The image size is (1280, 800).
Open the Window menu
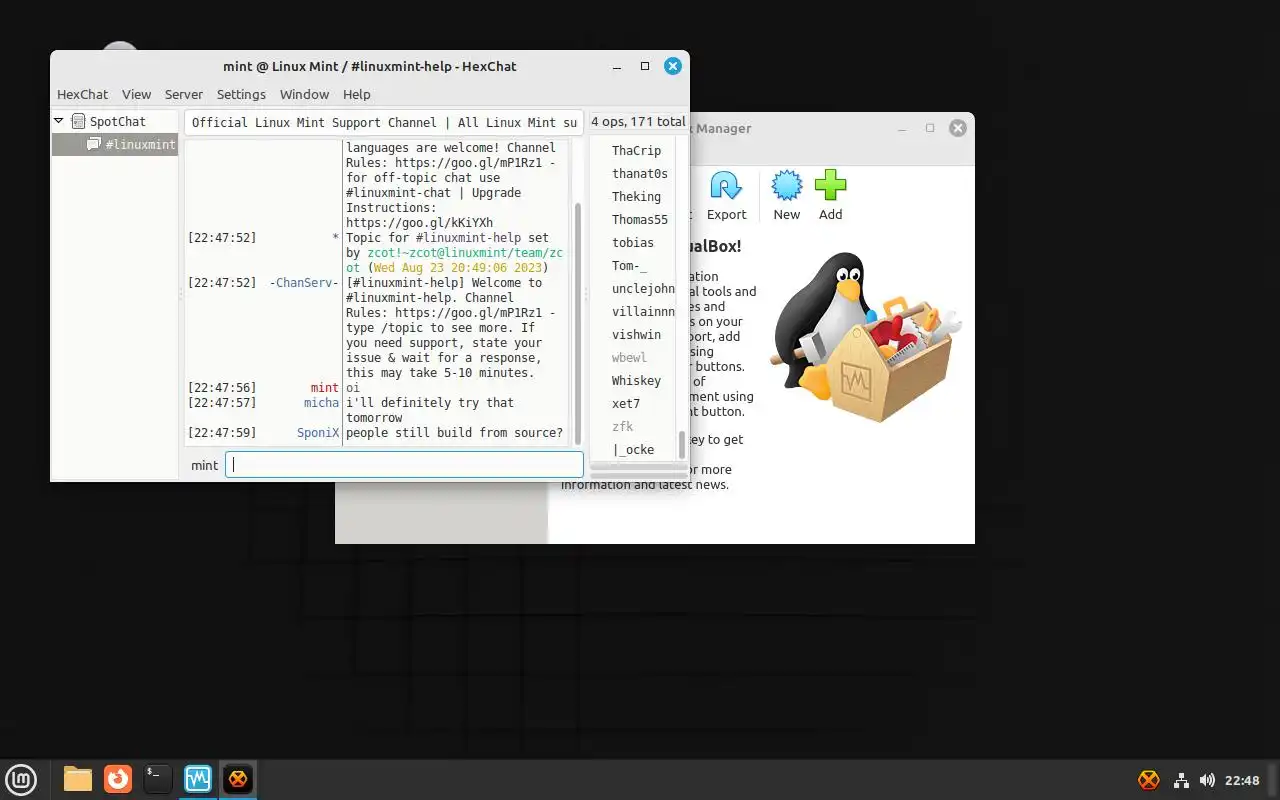click(x=304, y=94)
